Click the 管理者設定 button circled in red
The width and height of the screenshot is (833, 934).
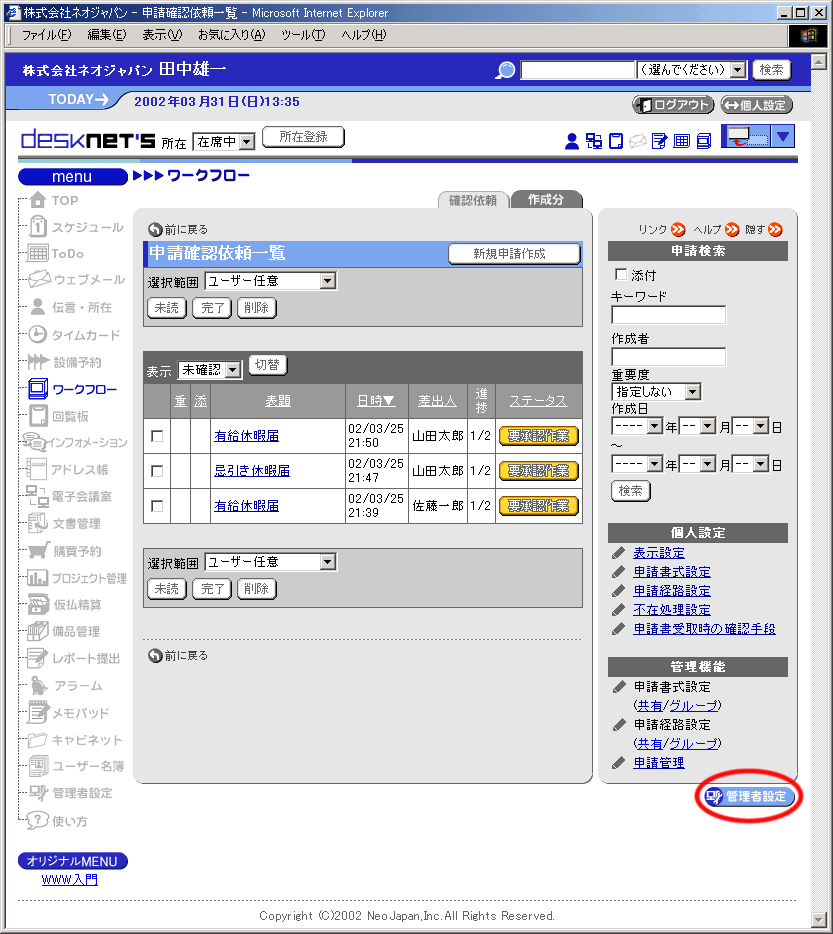749,797
